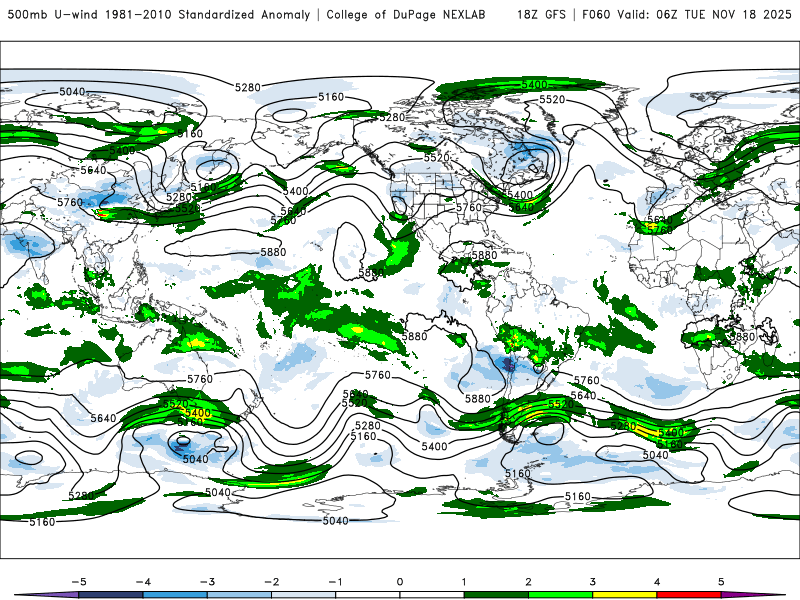Click the '5400' contour label north of Greenland
This screenshot has height=600, width=800.
pos(534,85)
